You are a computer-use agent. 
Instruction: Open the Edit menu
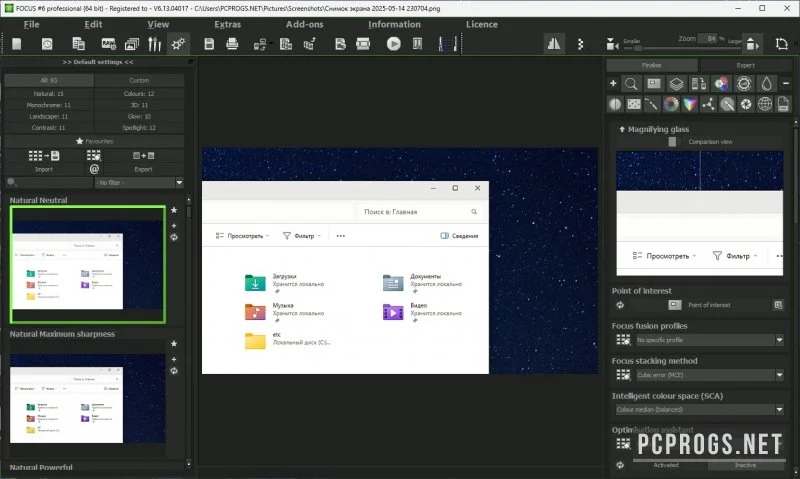[x=93, y=24]
